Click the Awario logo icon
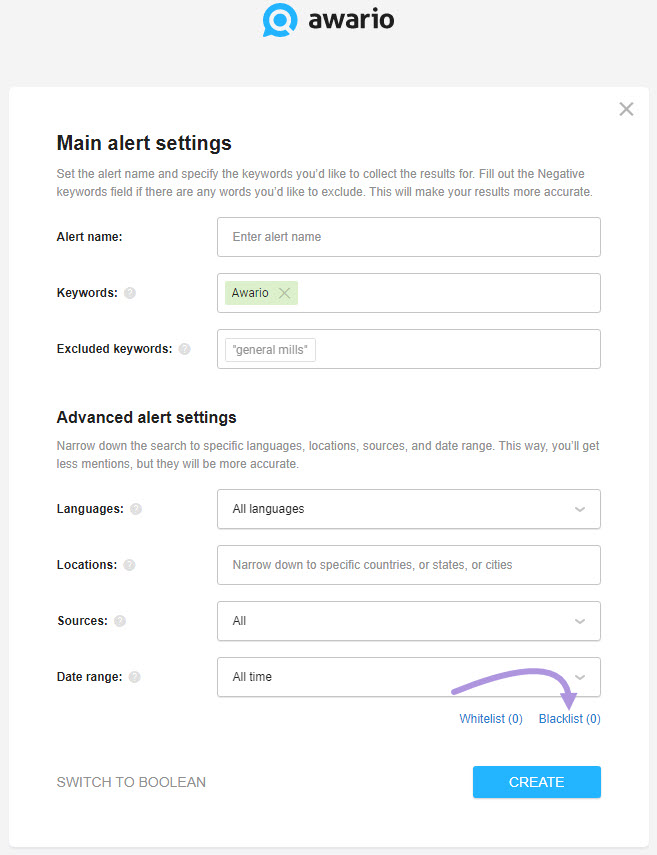657x855 pixels. [280, 20]
